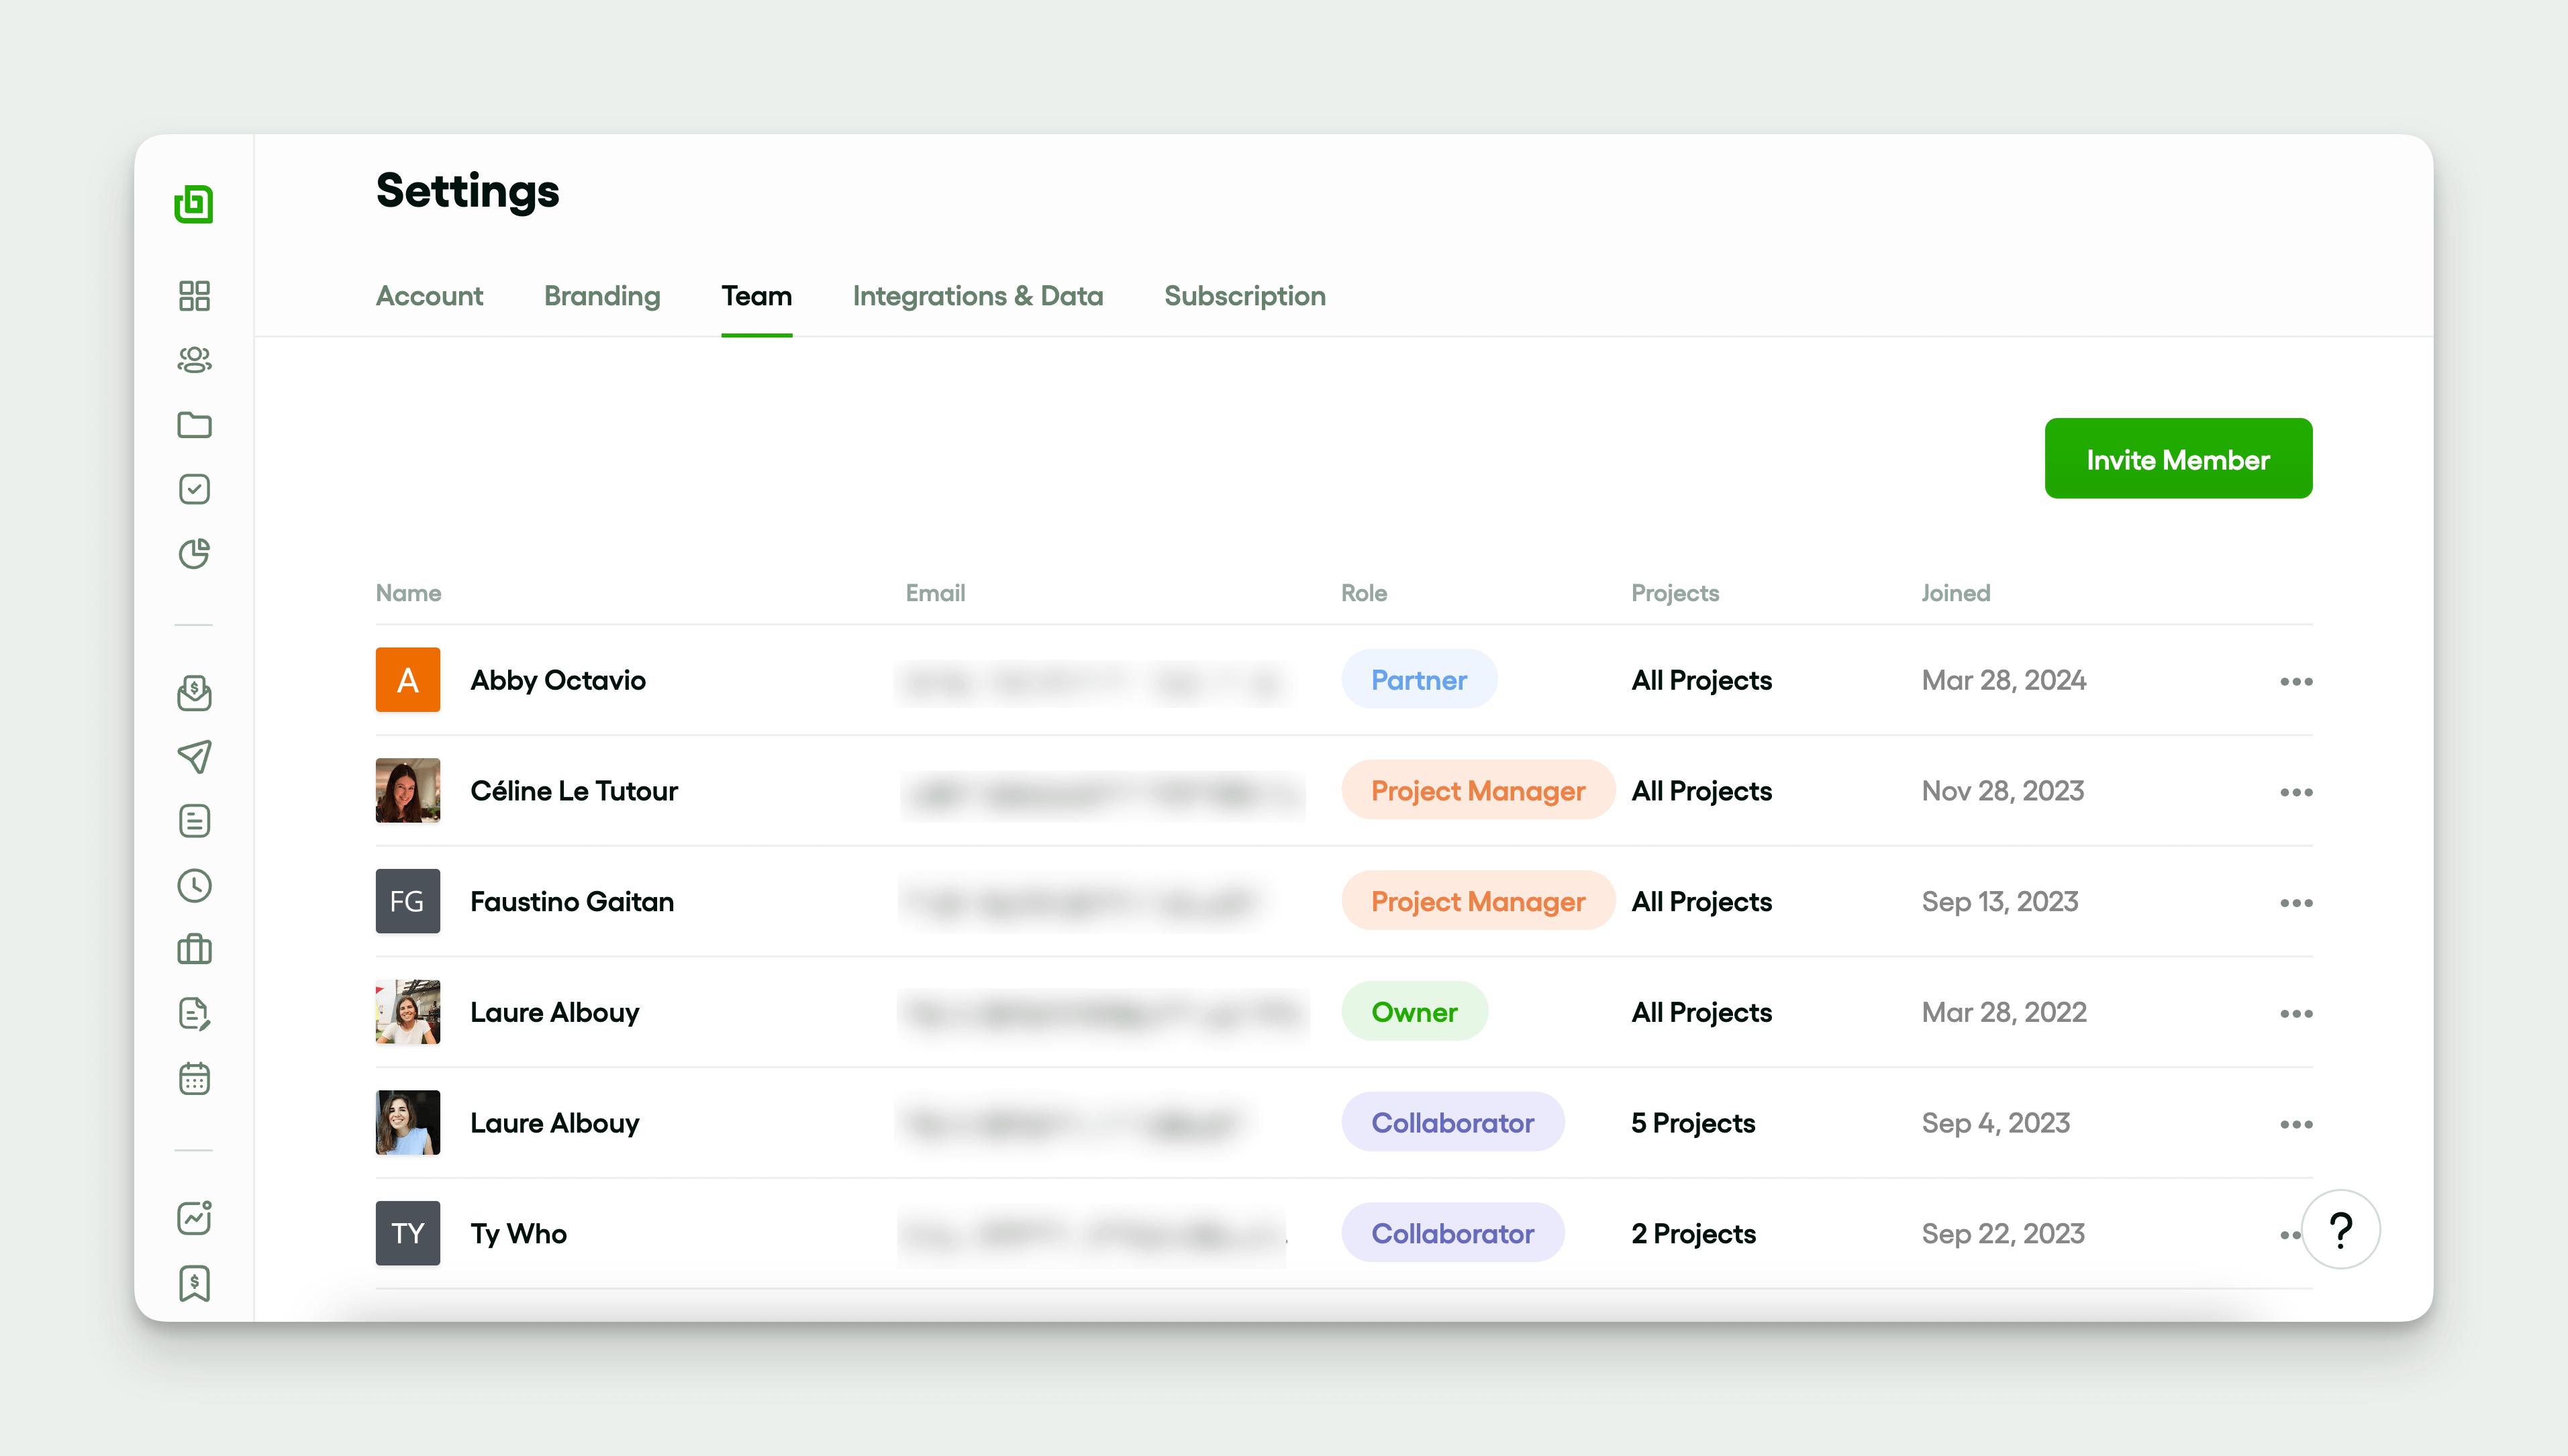
Task: Click the Owner role badge for Laure Albouy
Action: [x=1414, y=1012]
